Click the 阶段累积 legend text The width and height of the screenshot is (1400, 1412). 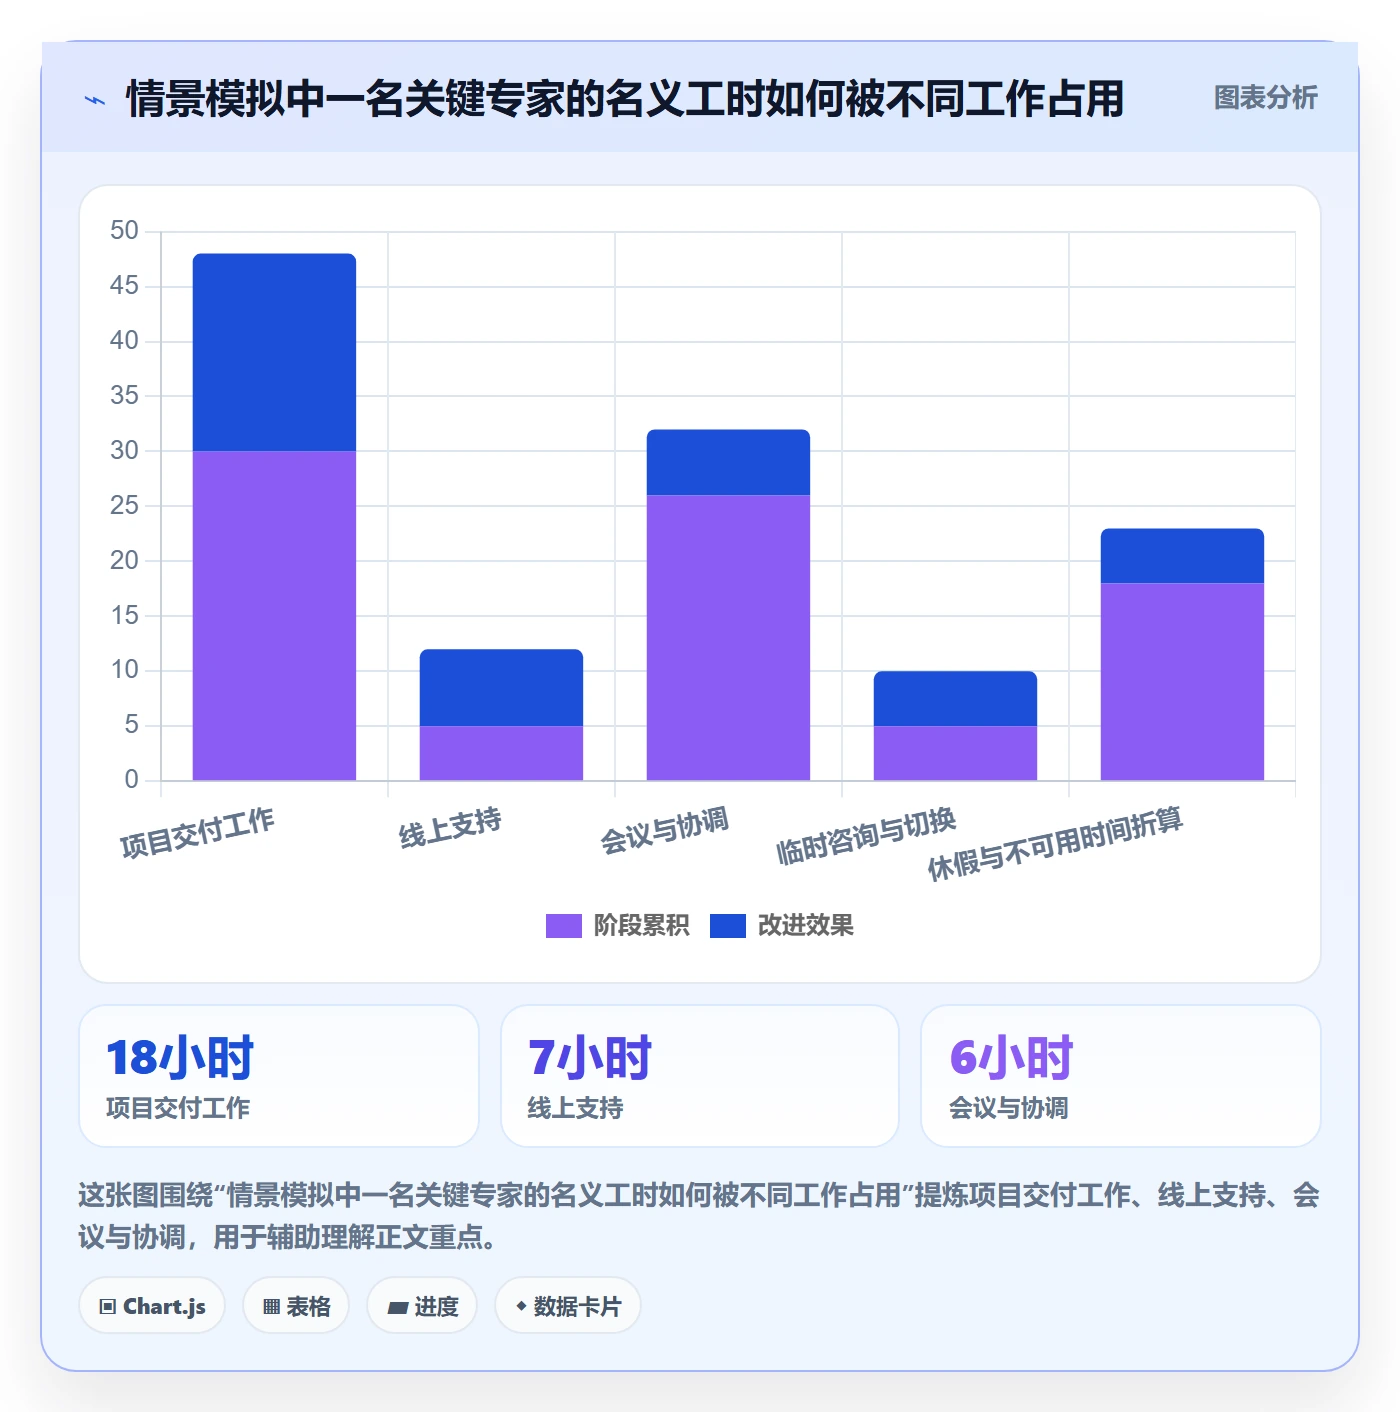(641, 926)
